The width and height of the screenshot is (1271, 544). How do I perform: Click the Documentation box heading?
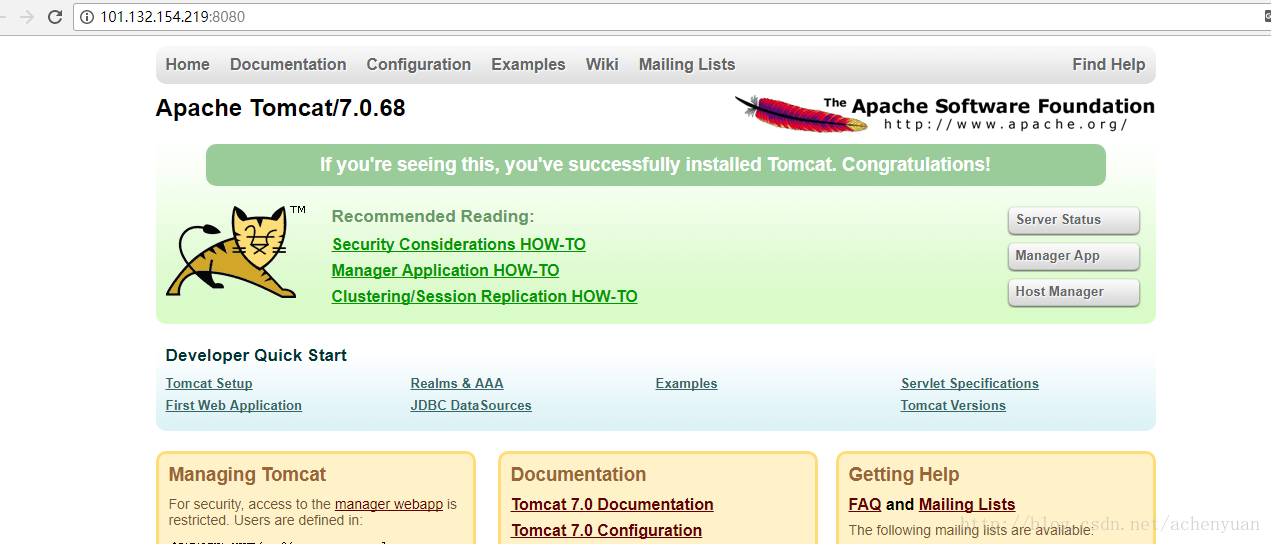pyautogui.click(x=578, y=474)
